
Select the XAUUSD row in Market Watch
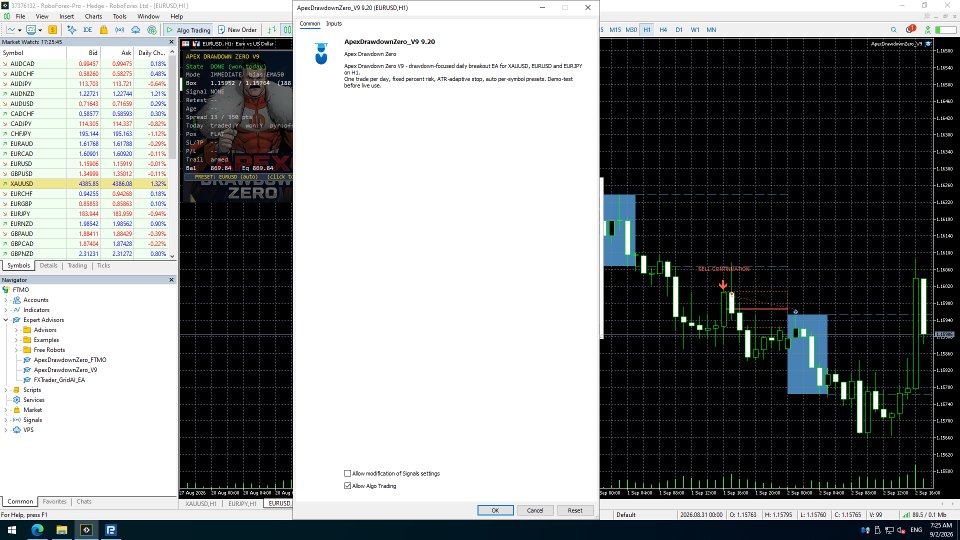[84, 184]
